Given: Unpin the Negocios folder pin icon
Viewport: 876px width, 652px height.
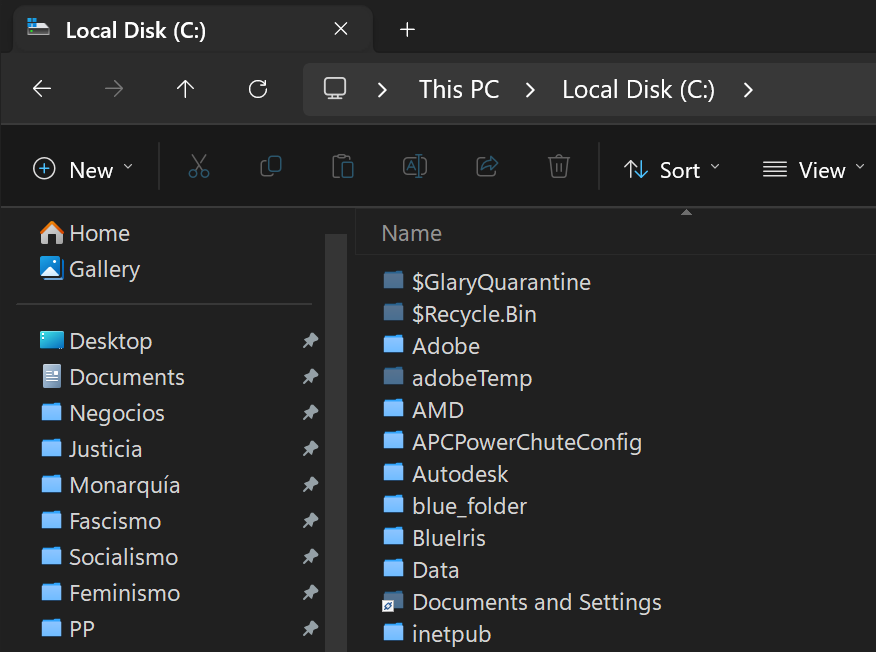Looking at the screenshot, I should click(x=310, y=413).
